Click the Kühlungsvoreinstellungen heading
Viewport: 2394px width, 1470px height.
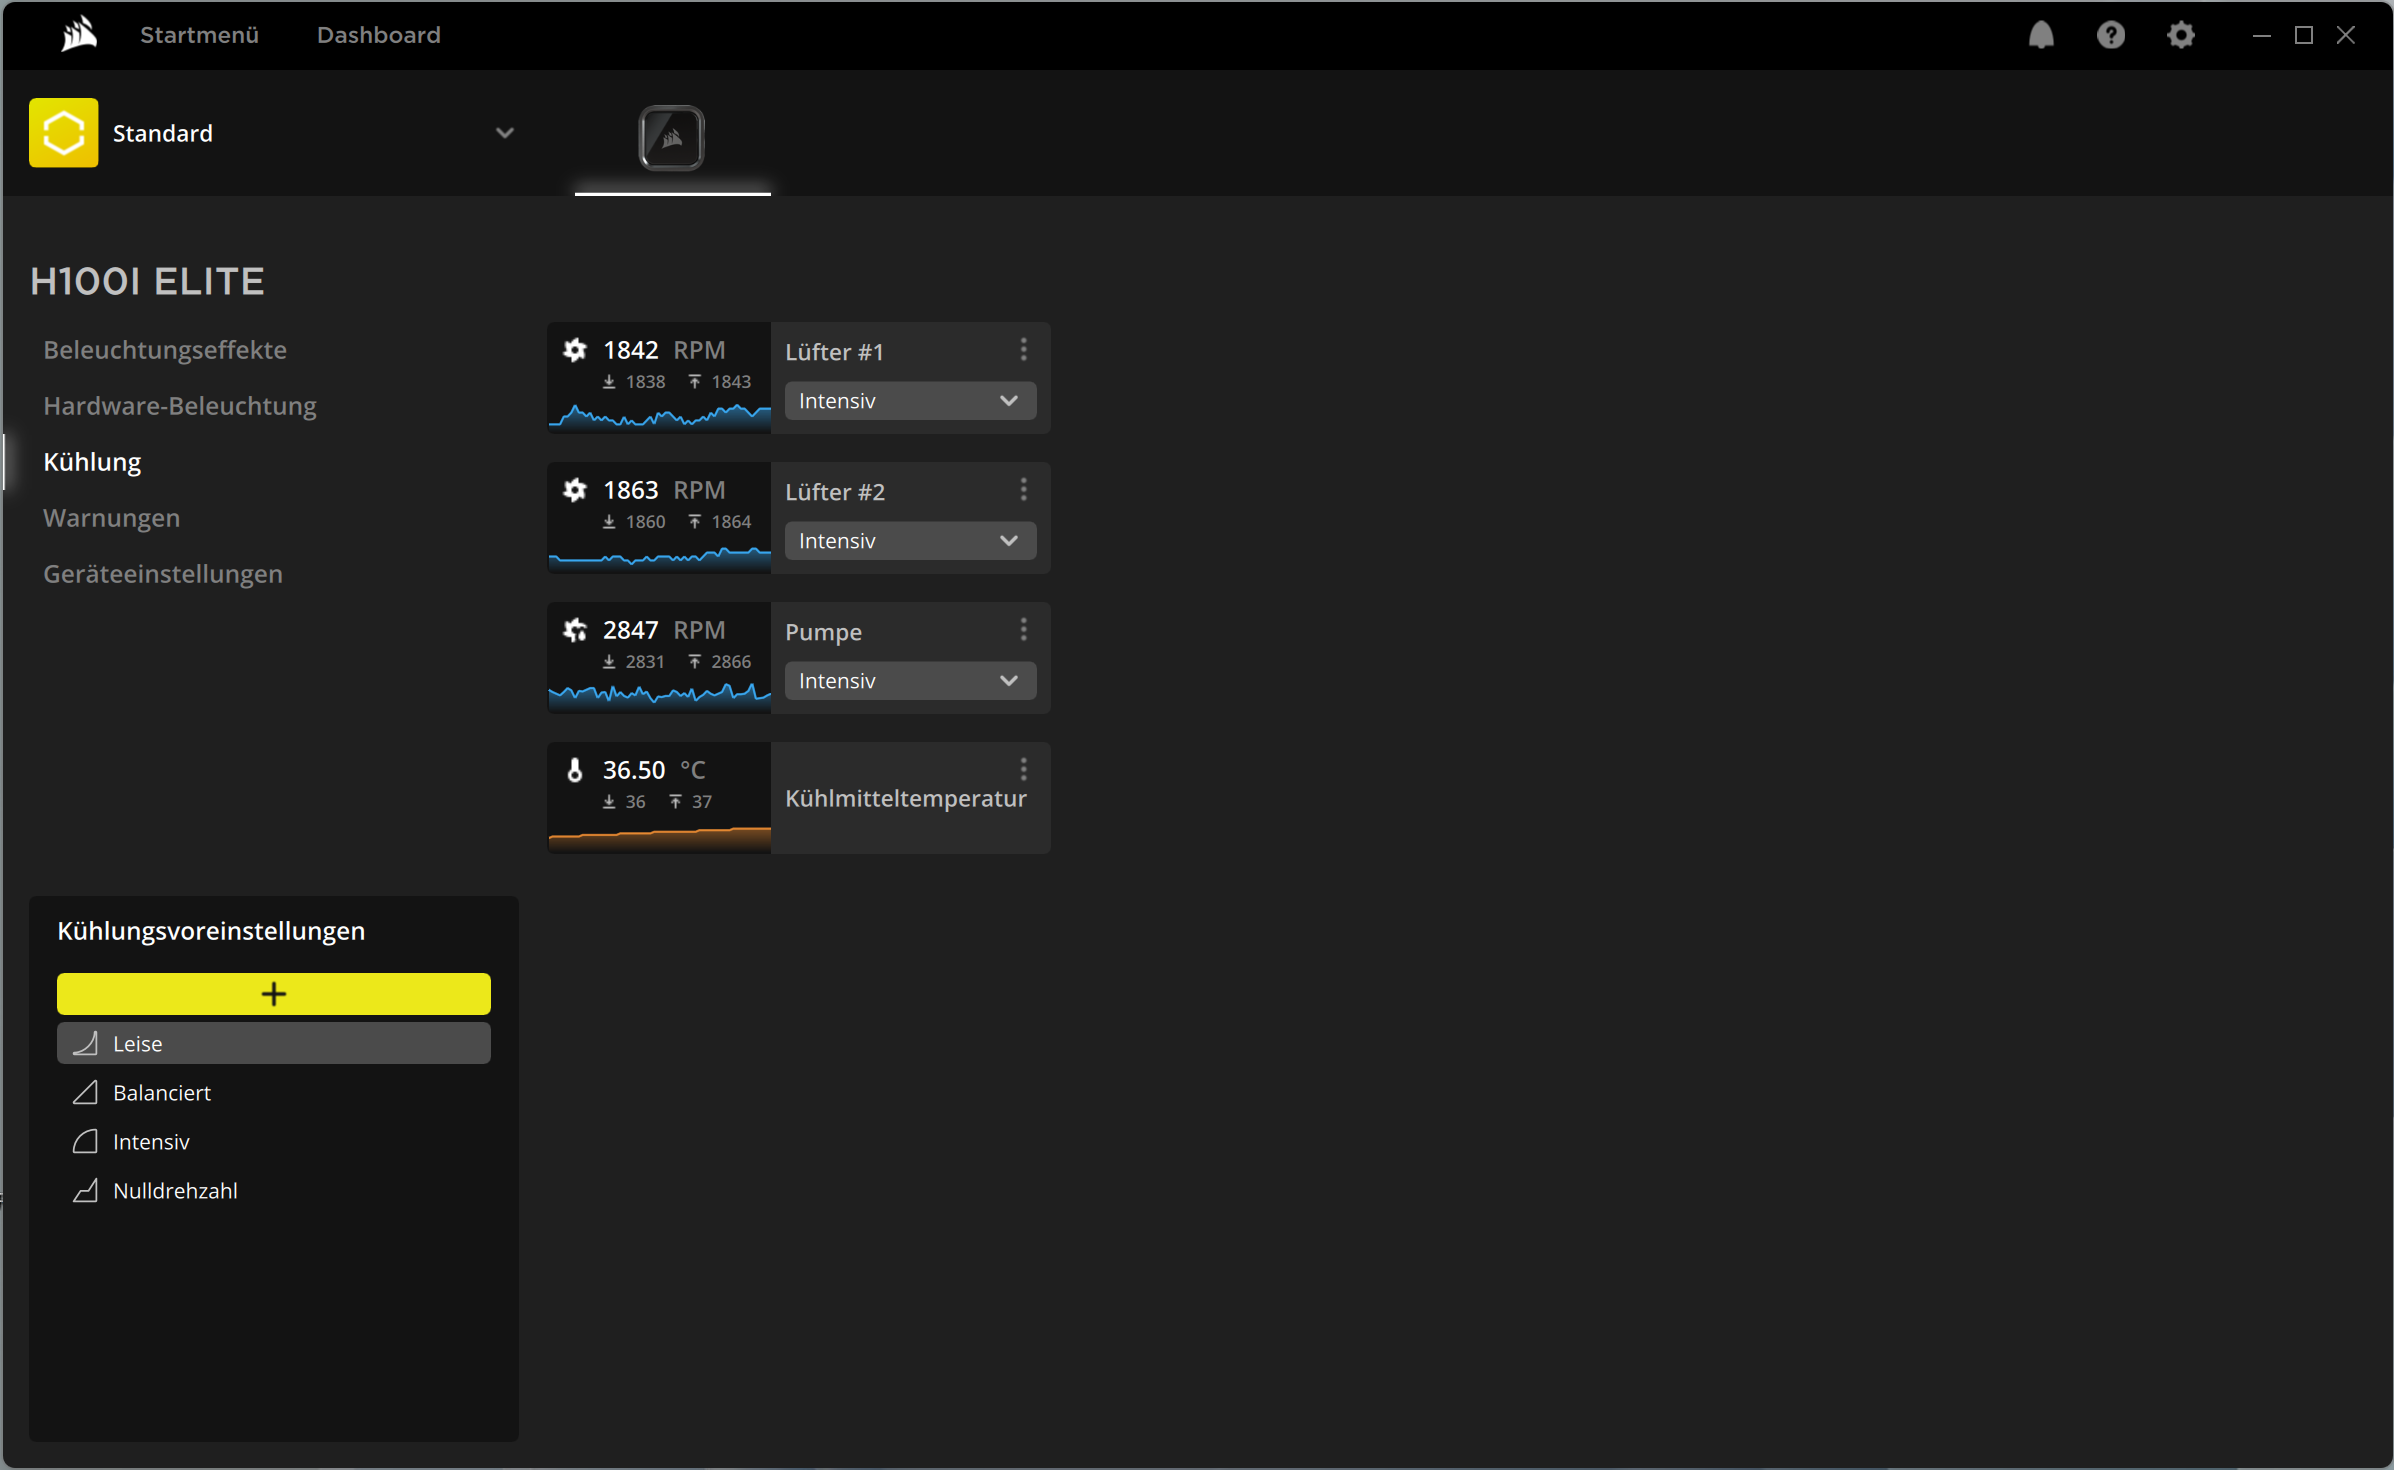coord(211,931)
